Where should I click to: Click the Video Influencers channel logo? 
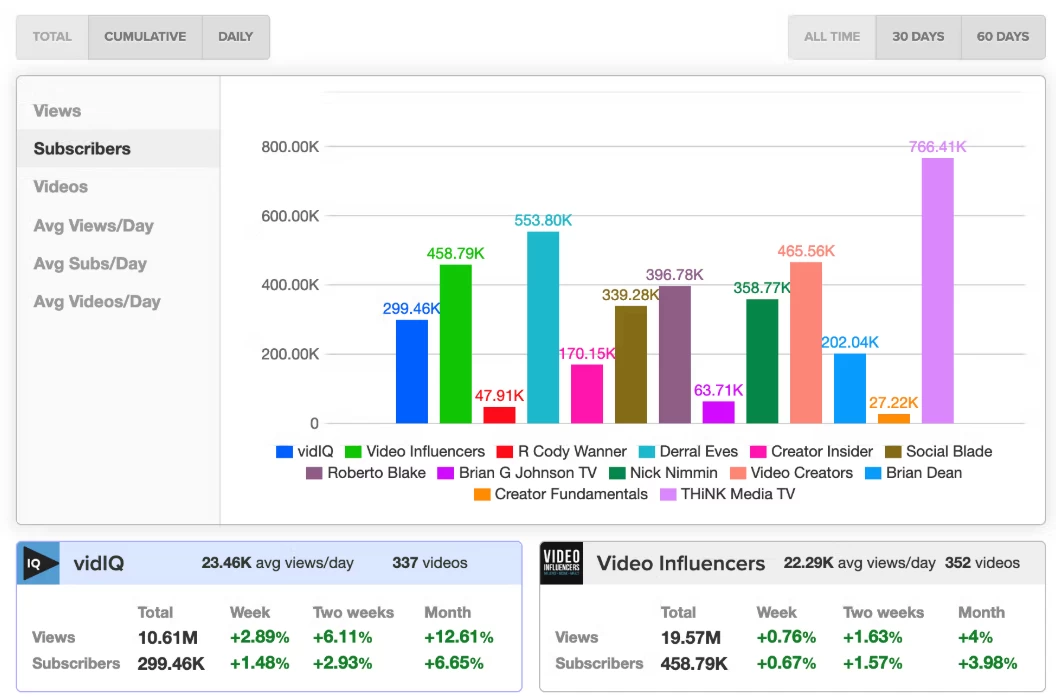561,563
